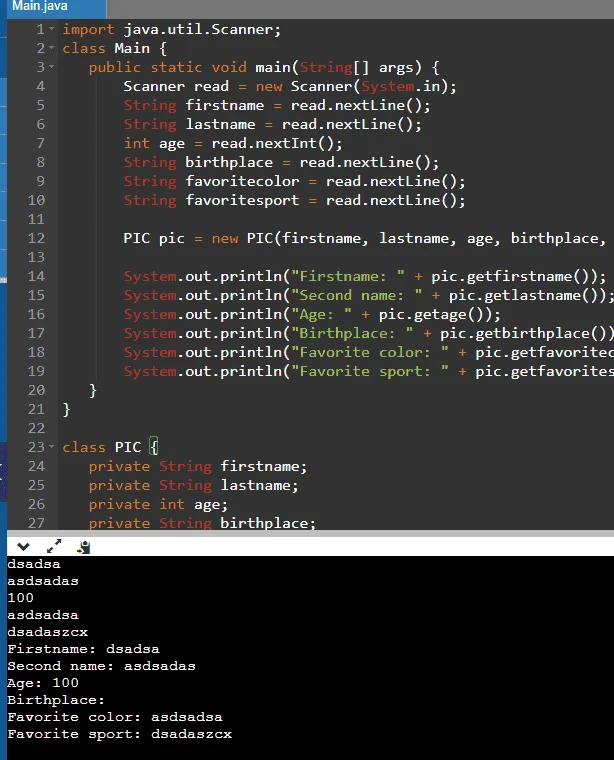Image resolution: width=614 pixels, height=760 pixels.
Task: Click the println "Birthplace: " code line
Action: [x=369, y=333]
